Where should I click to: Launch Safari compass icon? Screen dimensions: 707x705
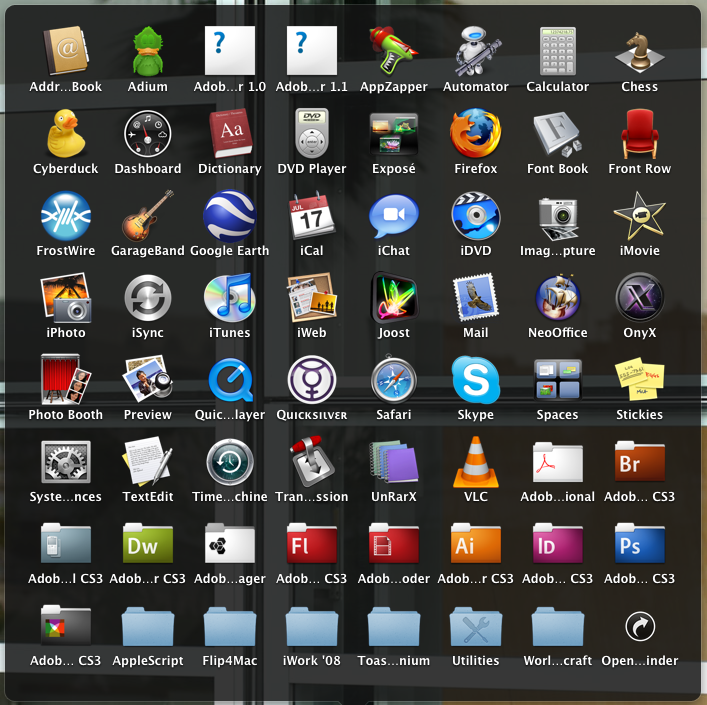pyautogui.click(x=394, y=379)
